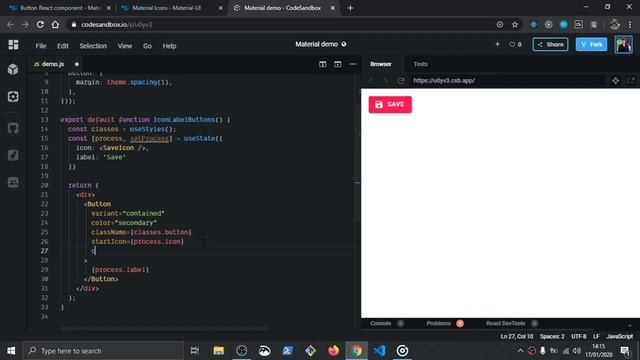Open the Explorer cube icon in sidebar
This screenshot has width=640, height=360.
point(13,69)
